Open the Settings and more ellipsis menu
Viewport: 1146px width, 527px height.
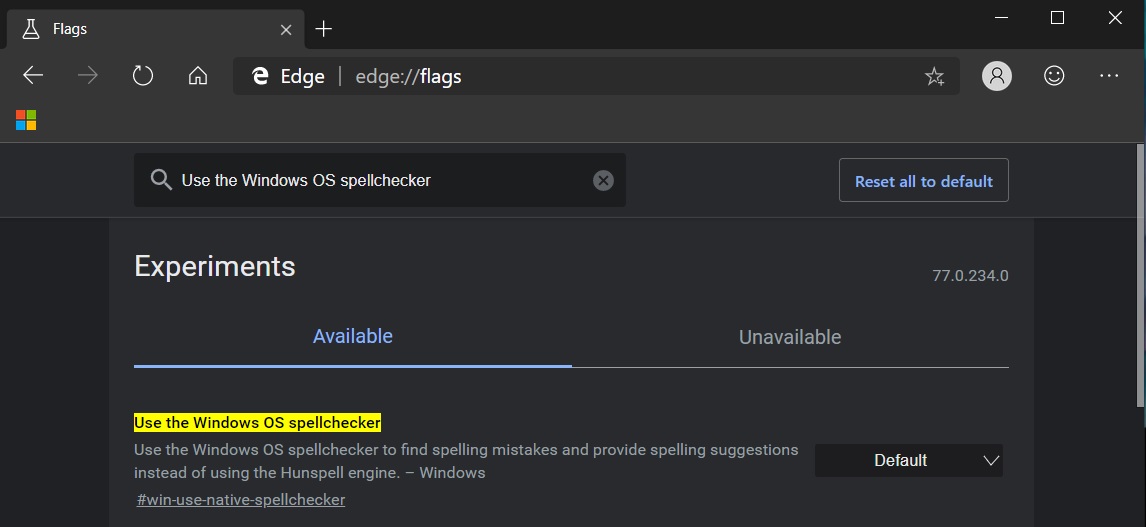point(1109,76)
